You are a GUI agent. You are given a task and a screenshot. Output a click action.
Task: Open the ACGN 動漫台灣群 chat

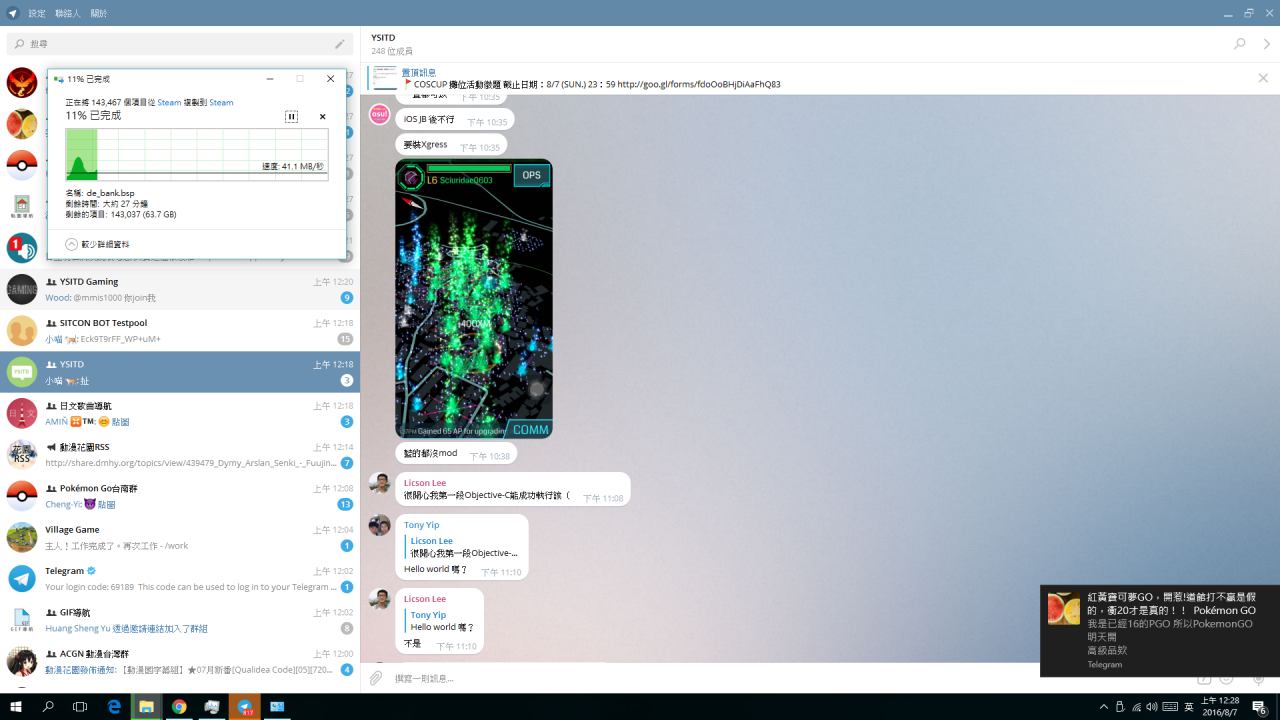click(x=180, y=661)
